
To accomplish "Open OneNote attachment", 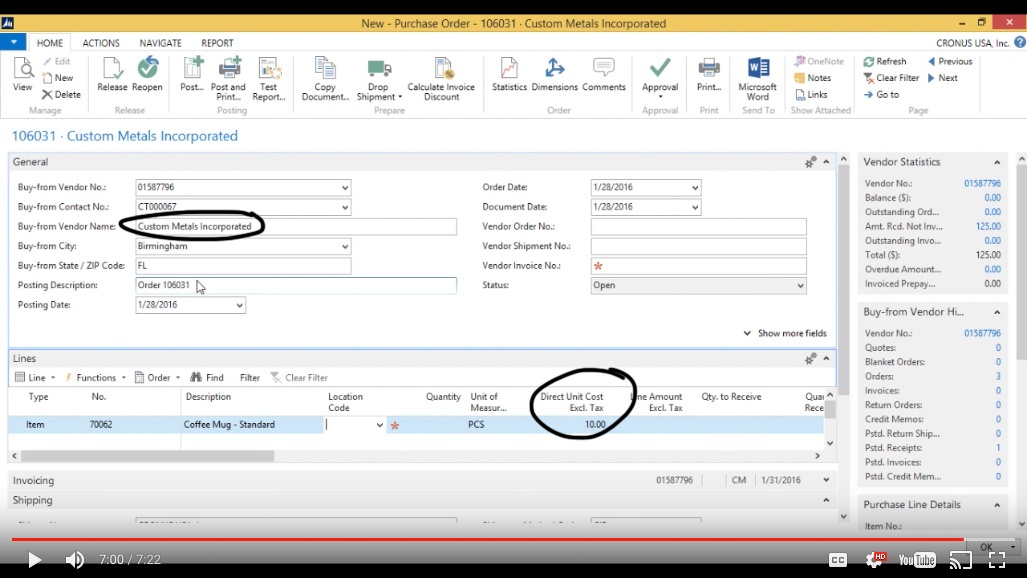I will 819,61.
